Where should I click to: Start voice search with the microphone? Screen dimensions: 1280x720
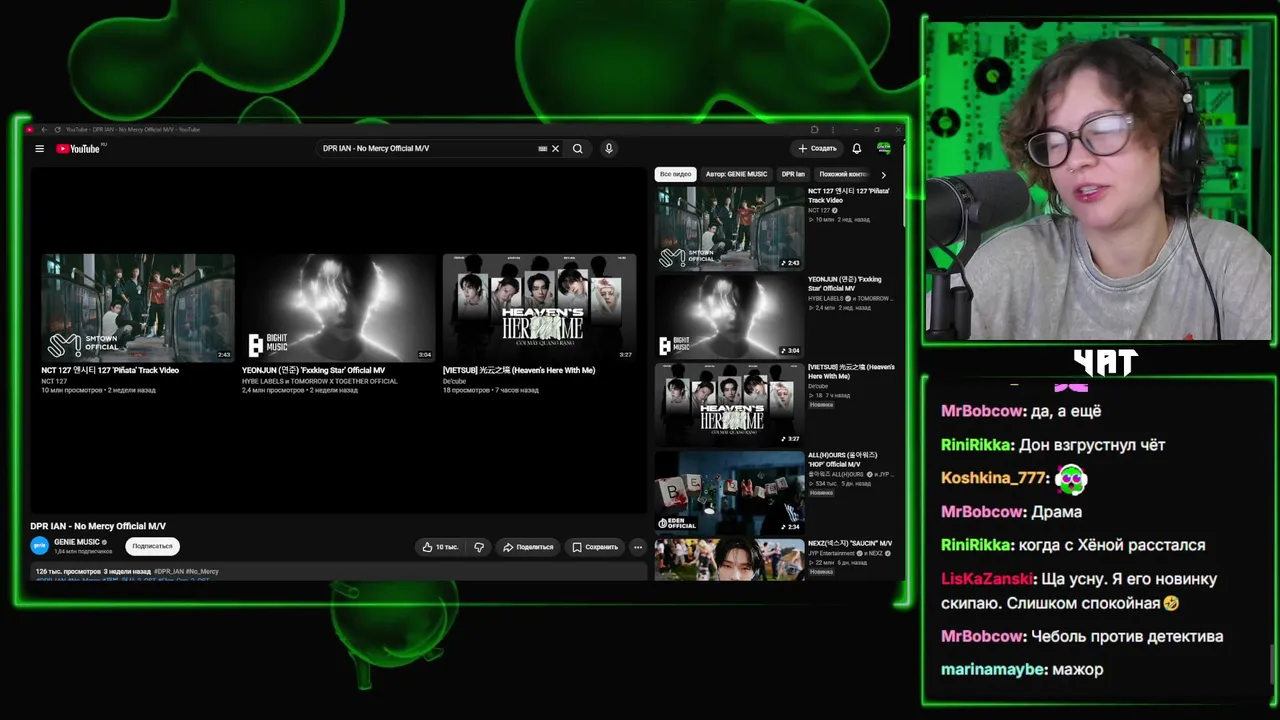[x=608, y=149]
